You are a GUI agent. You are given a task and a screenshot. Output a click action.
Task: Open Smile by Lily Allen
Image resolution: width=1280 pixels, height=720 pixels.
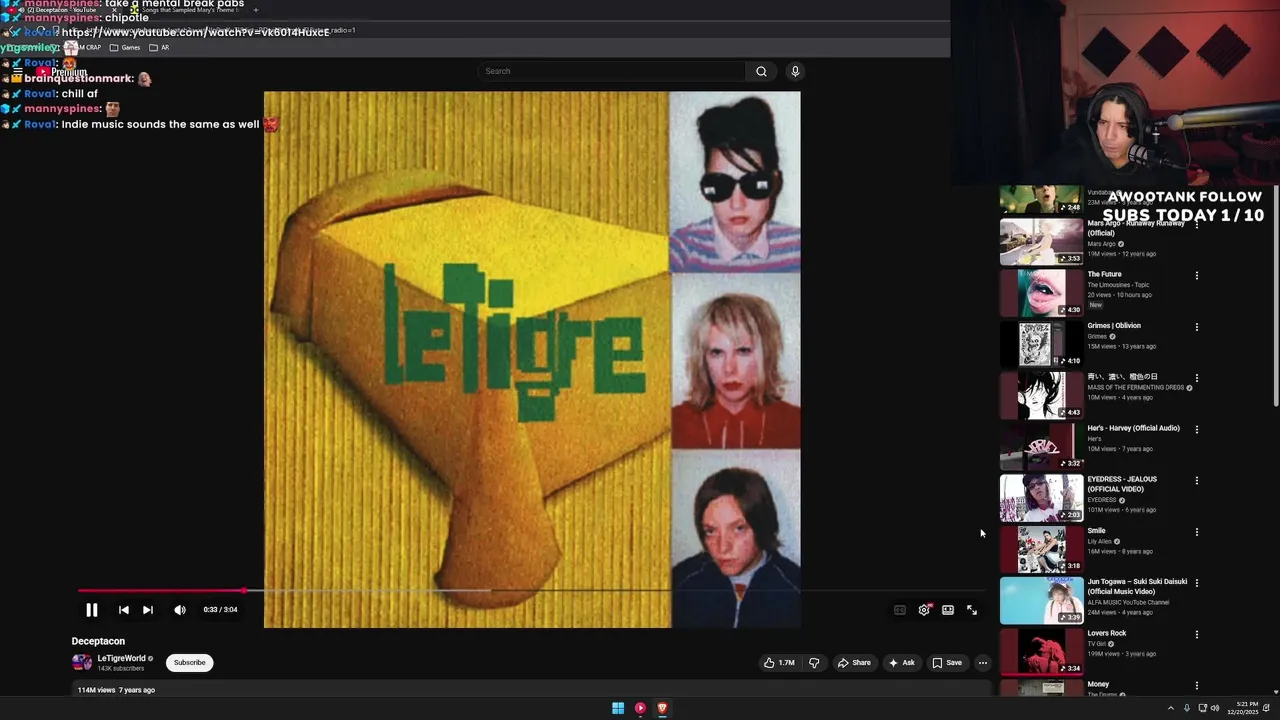tap(1041, 549)
